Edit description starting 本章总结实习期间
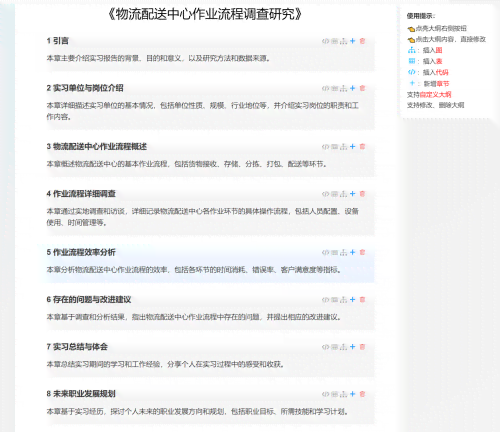The width and height of the screenshot is (500, 432). [x=165, y=365]
